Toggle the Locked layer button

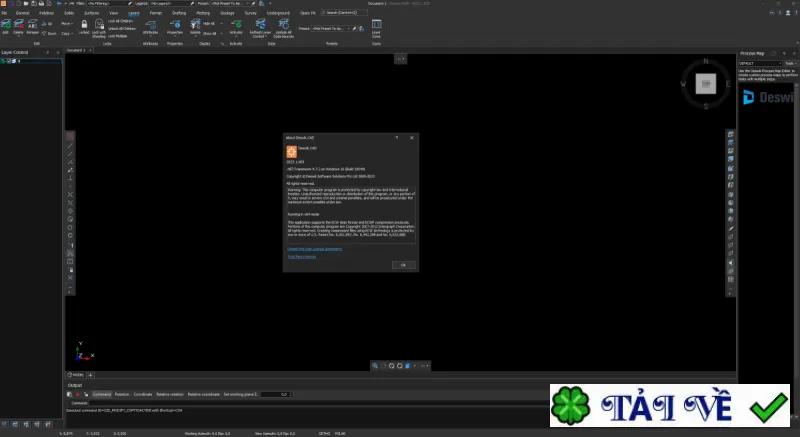(x=84, y=27)
